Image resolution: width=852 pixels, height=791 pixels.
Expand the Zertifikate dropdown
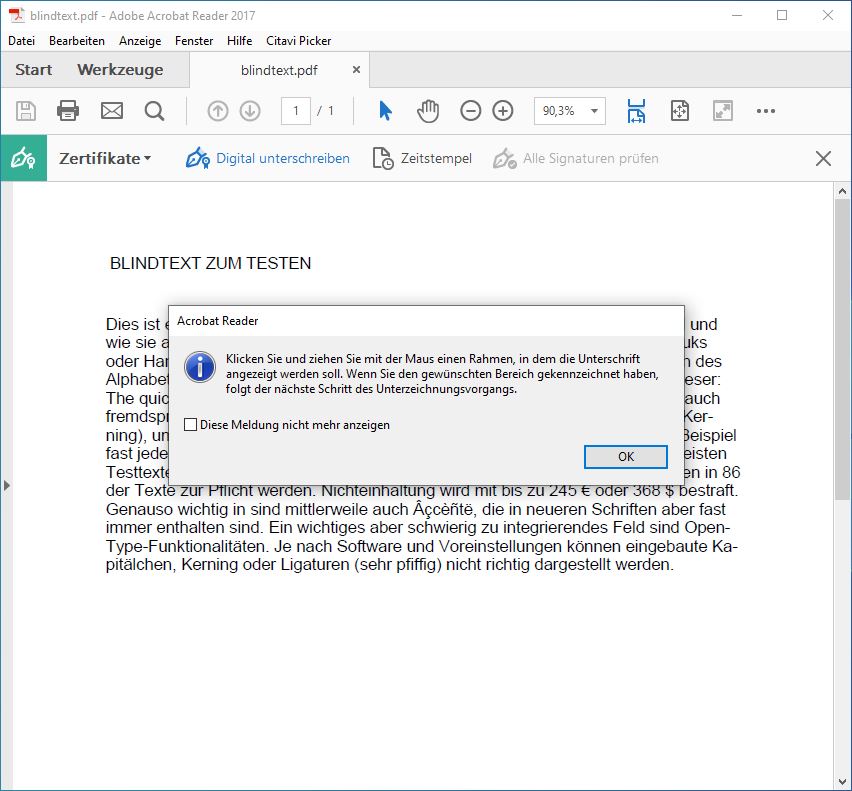pyautogui.click(x=105, y=159)
